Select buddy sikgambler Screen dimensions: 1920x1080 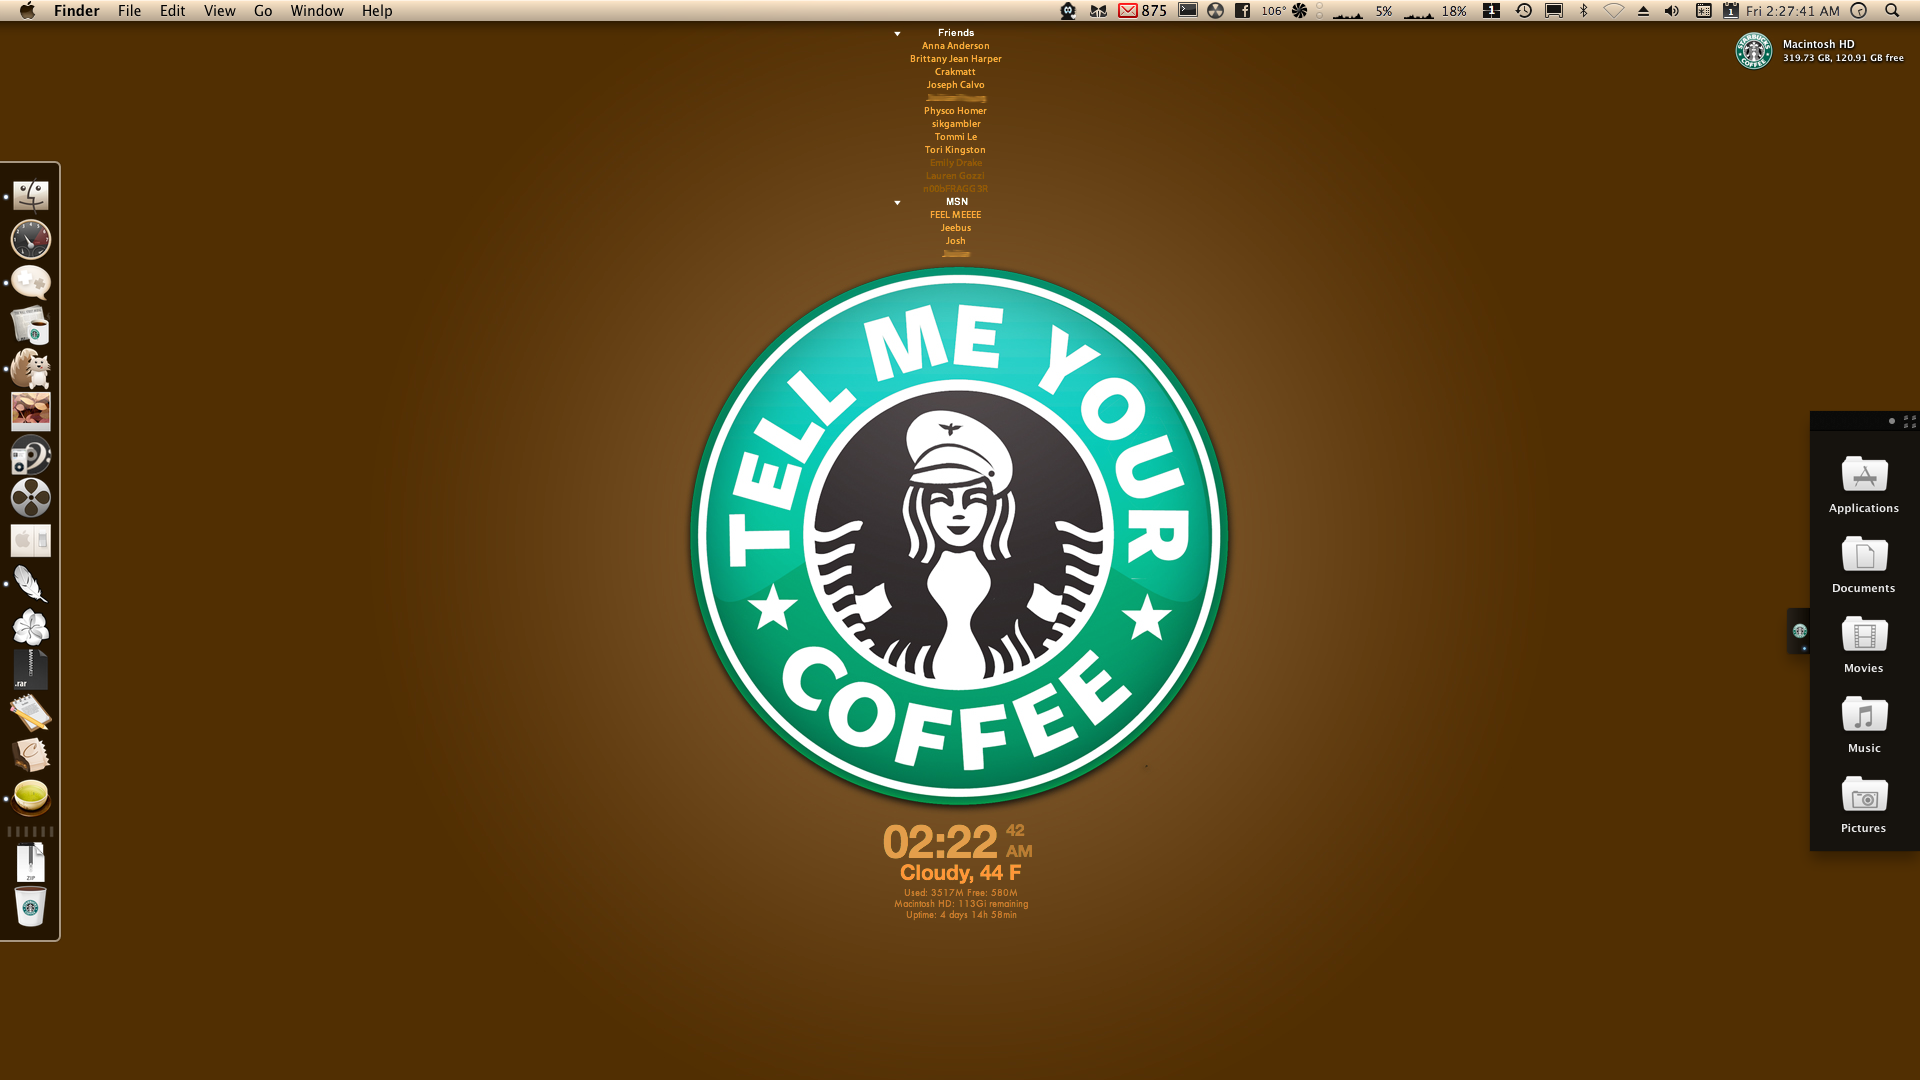coord(955,124)
